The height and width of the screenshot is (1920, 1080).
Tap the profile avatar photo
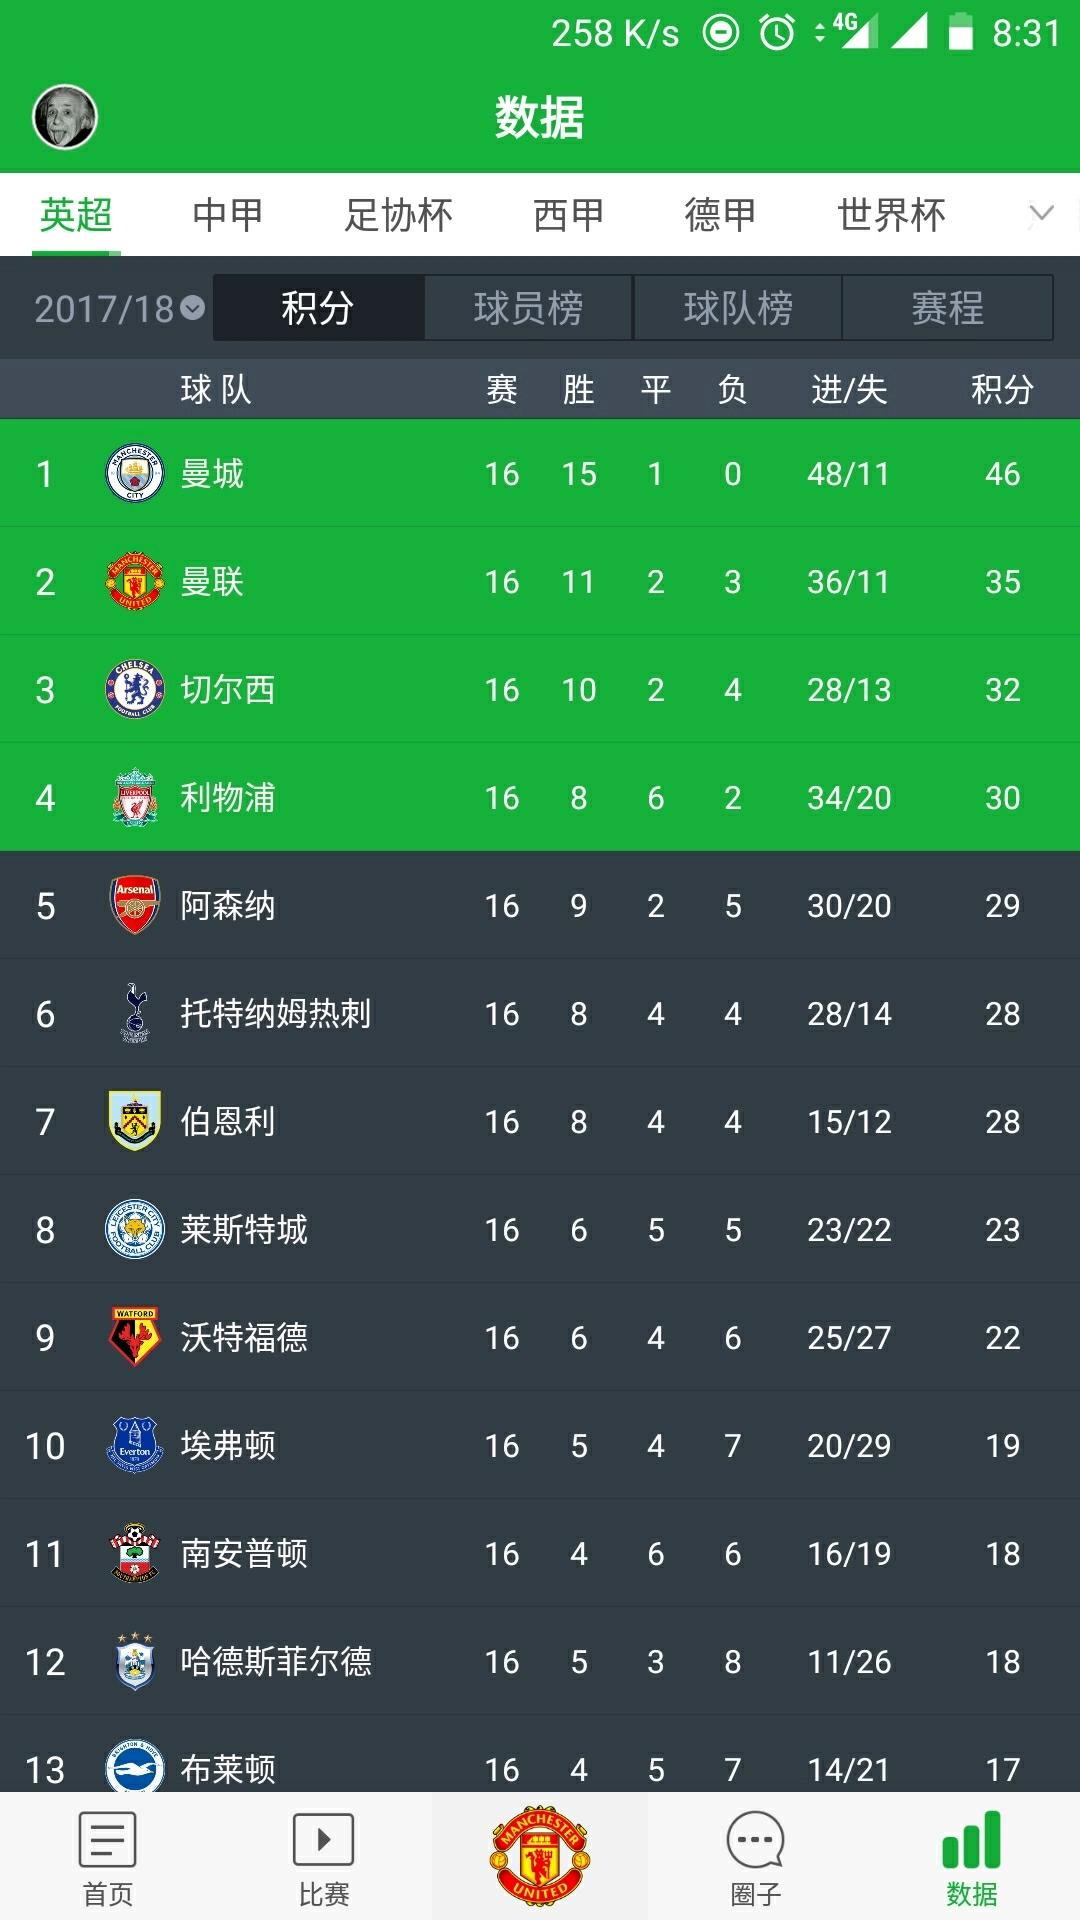[x=63, y=115]
